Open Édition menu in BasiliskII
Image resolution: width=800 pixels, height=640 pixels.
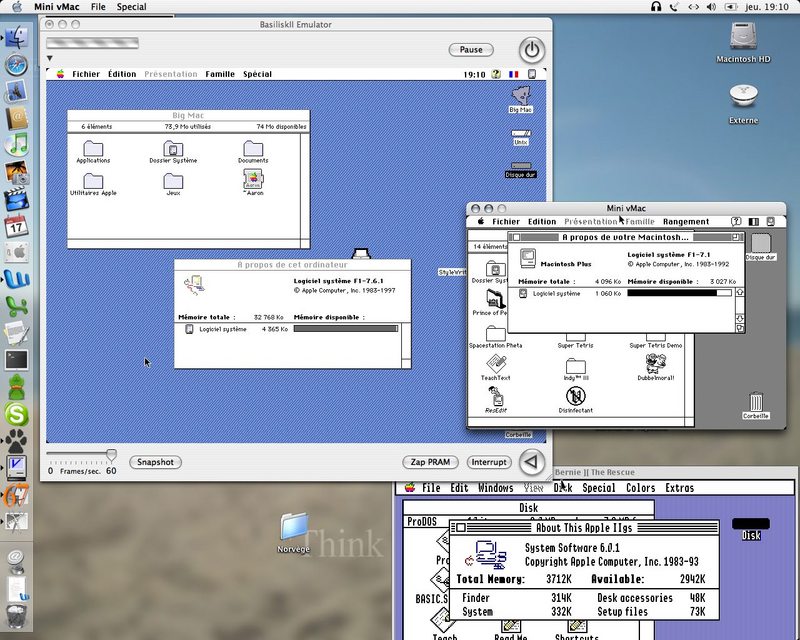(x=122, y=74)
